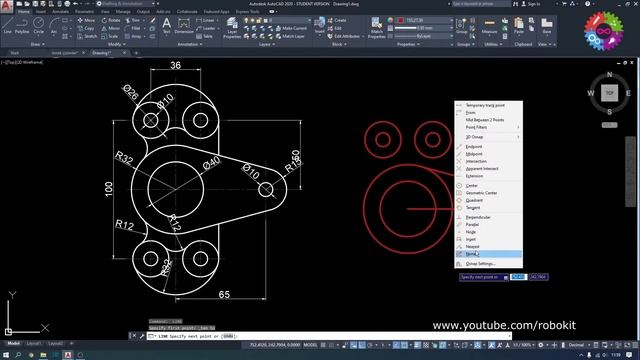Open the Insert ribbon tab
This screenshot has width=640, height=360.
pyautogui.click(x=41, y=11)
